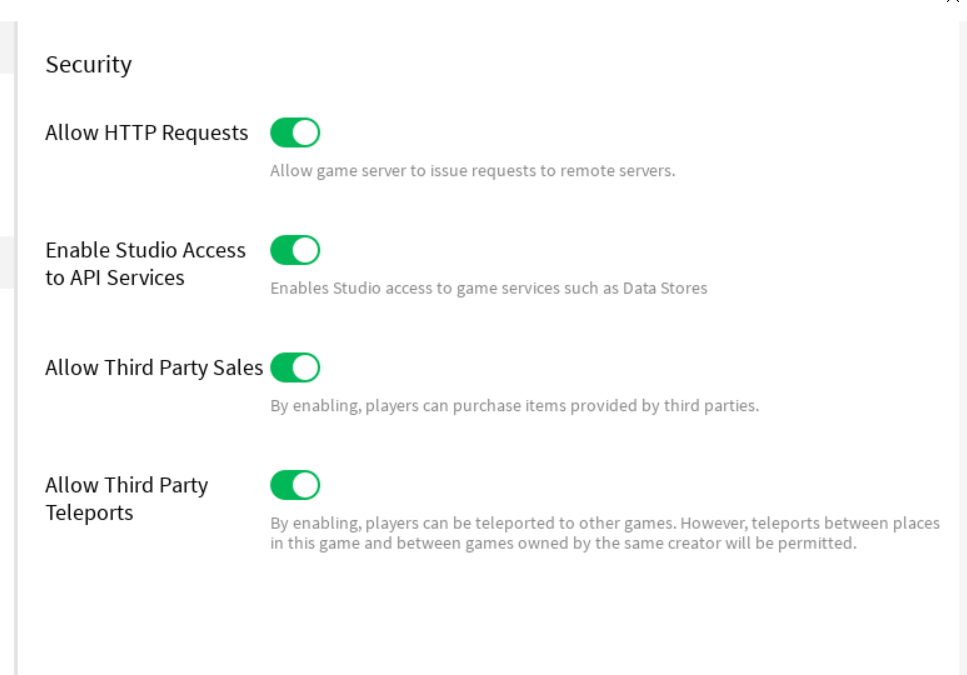The width and height of the screenshot is (967, 675).
Task: Click the remote servers description text
Action: (472, 171)
